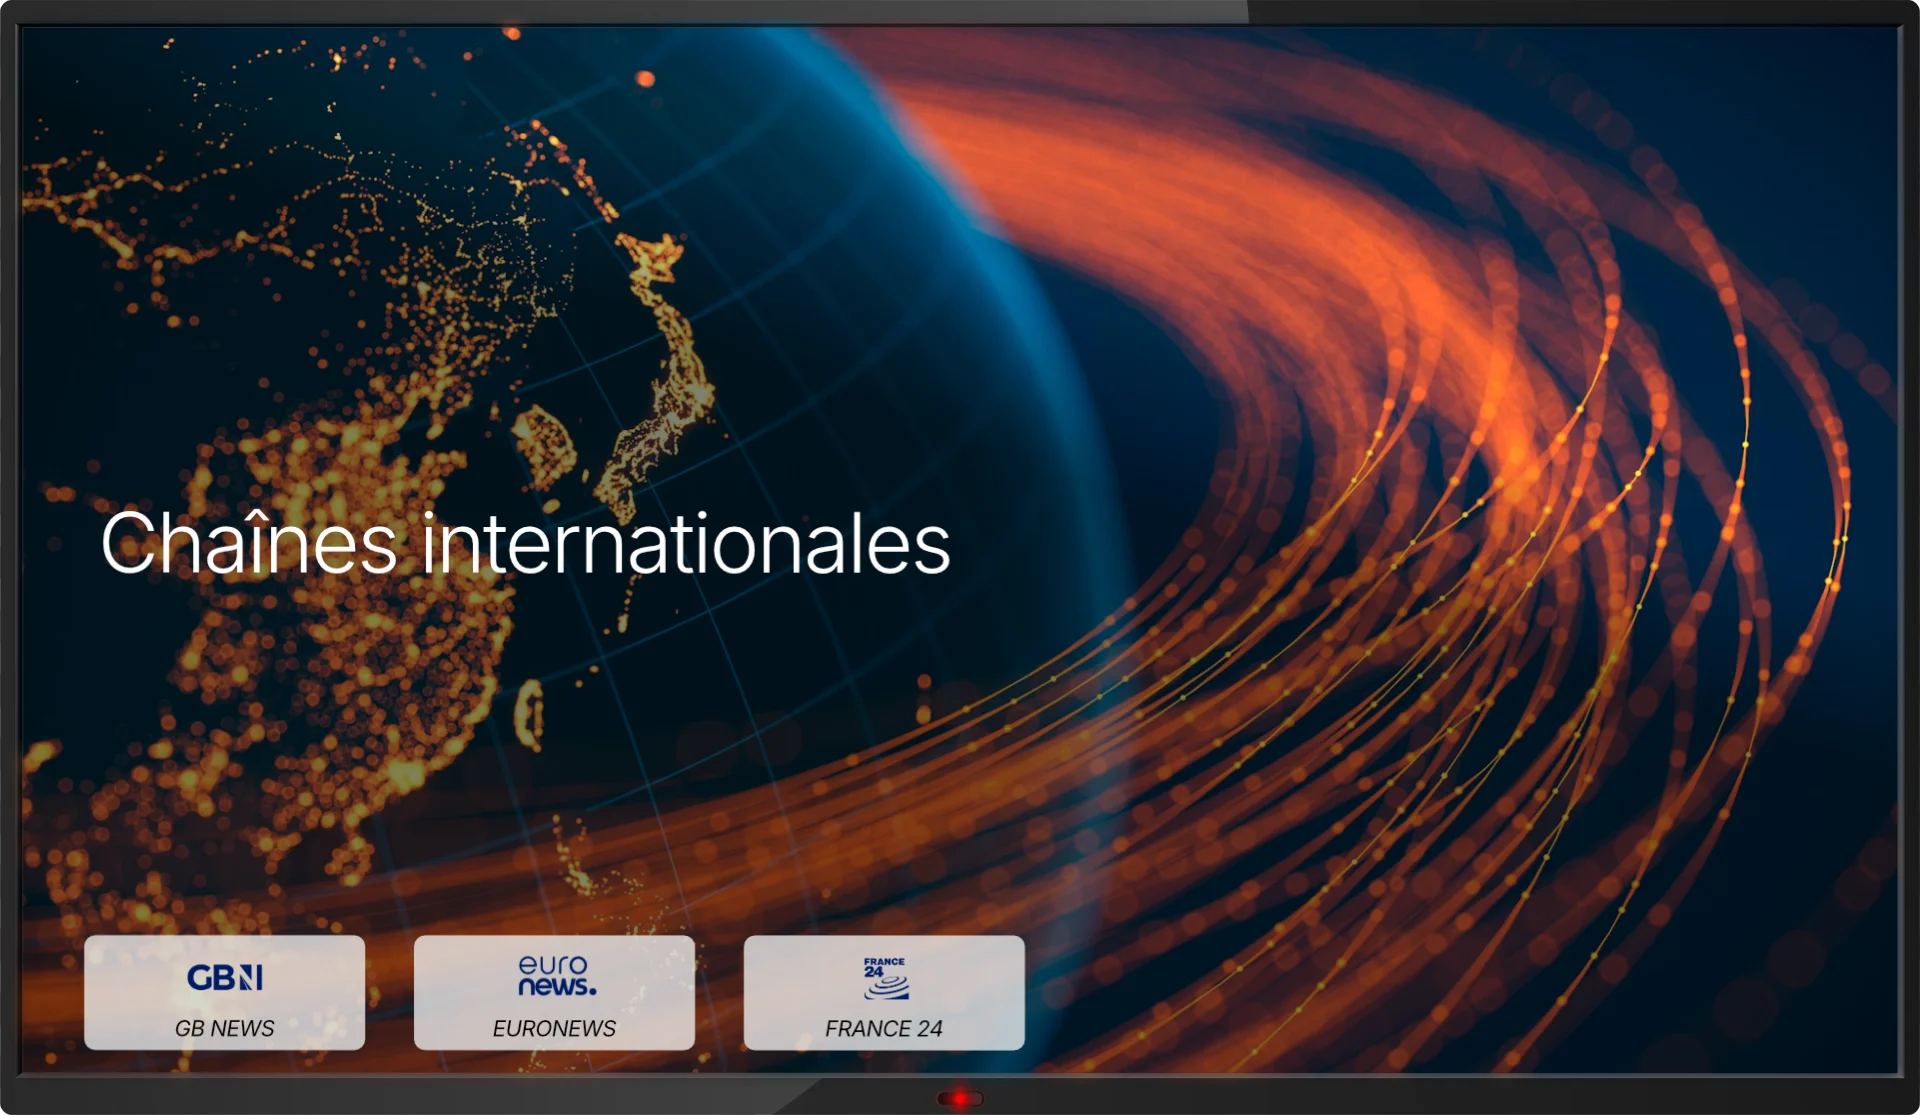
Task: Click the word internationales in the title
Action: (685, 544)
